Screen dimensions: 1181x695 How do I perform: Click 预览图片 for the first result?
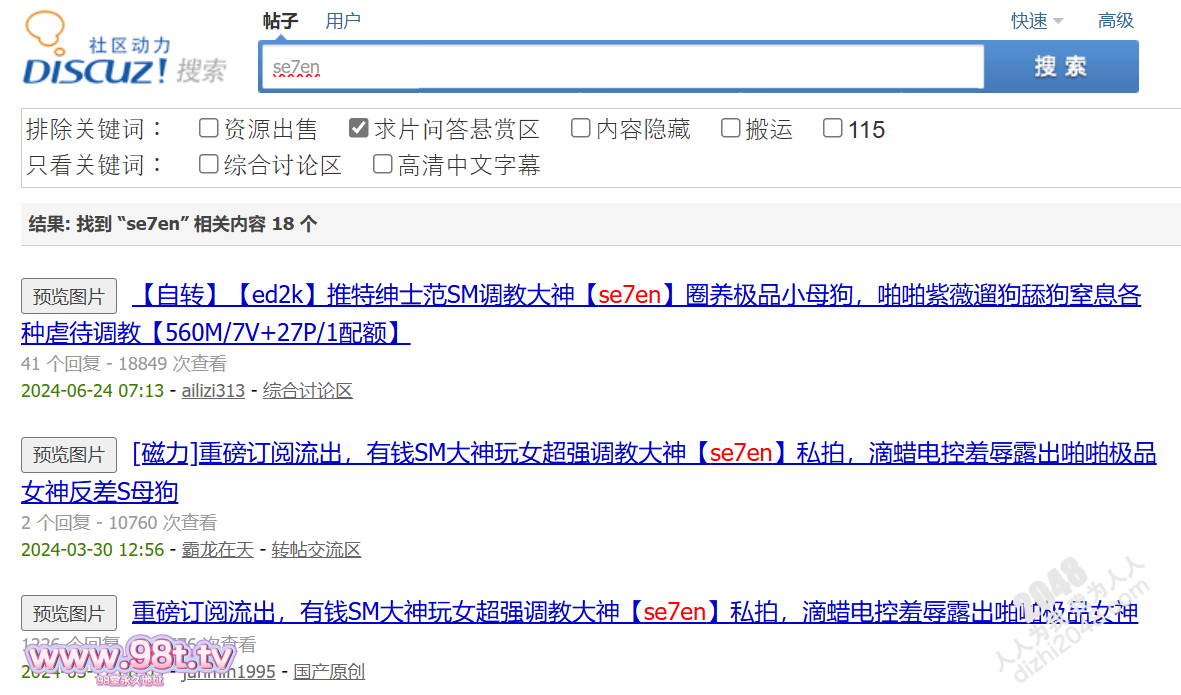pos(69,296)
